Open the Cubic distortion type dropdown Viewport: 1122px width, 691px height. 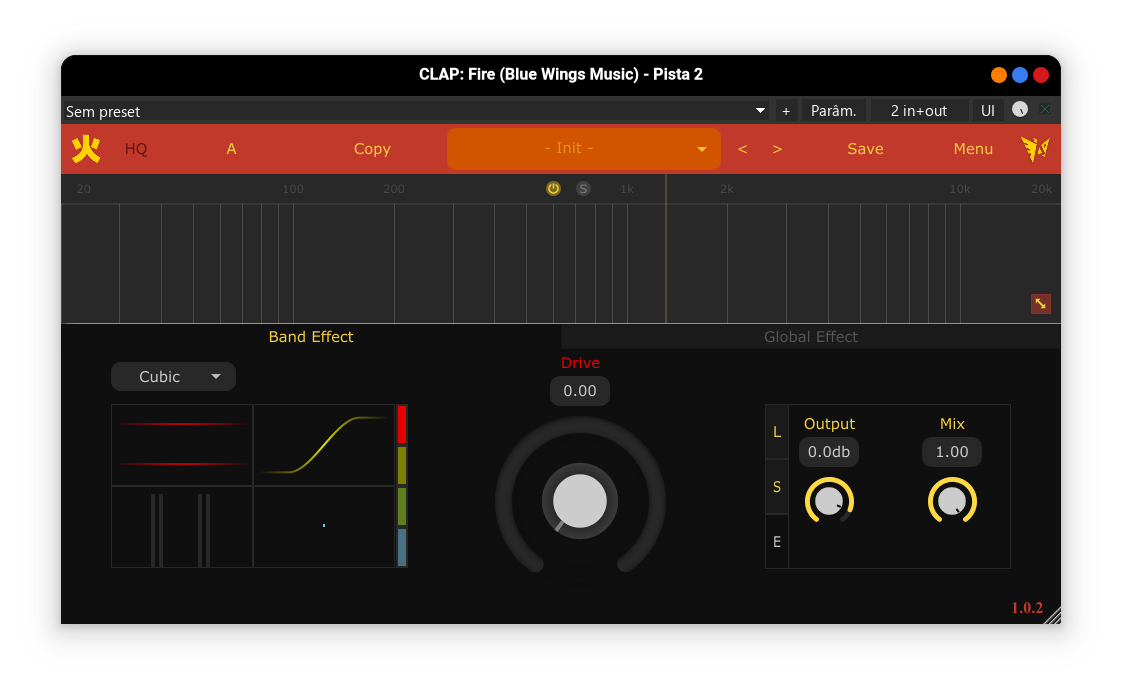point(173,377)
